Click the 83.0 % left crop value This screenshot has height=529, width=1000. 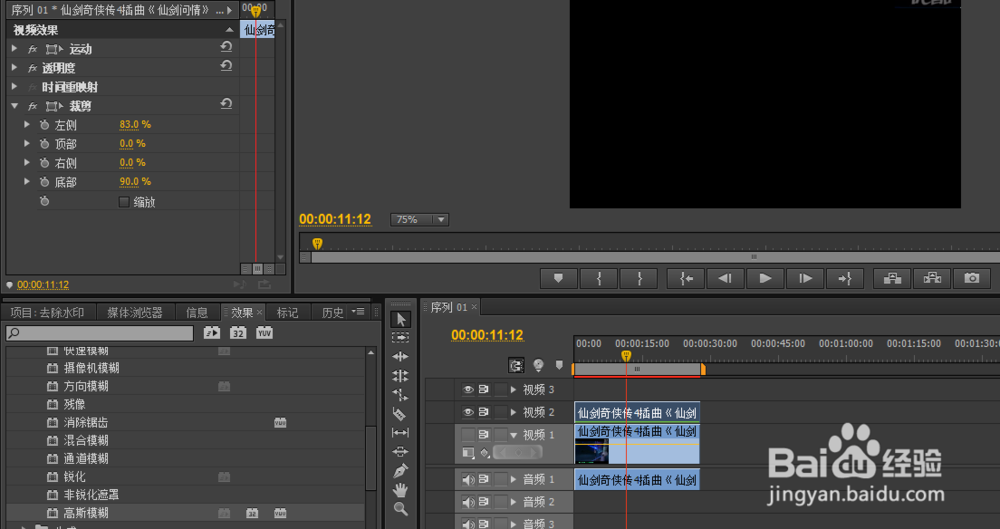click(x=135, y=124)
